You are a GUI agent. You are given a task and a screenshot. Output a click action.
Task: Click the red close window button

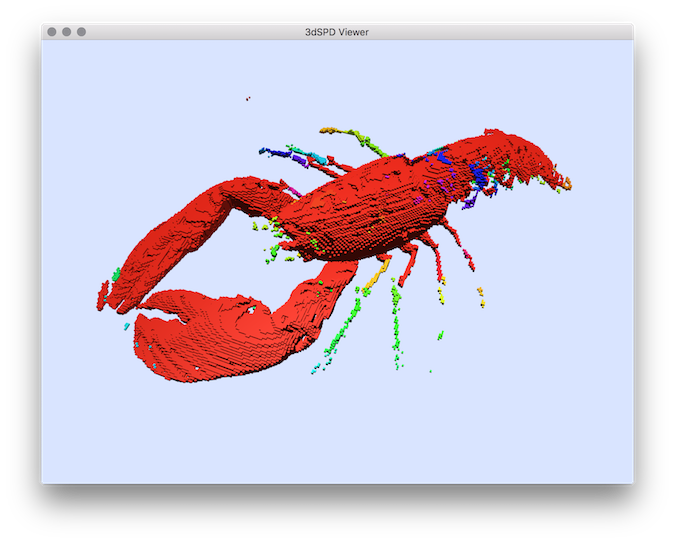[52, 32]
